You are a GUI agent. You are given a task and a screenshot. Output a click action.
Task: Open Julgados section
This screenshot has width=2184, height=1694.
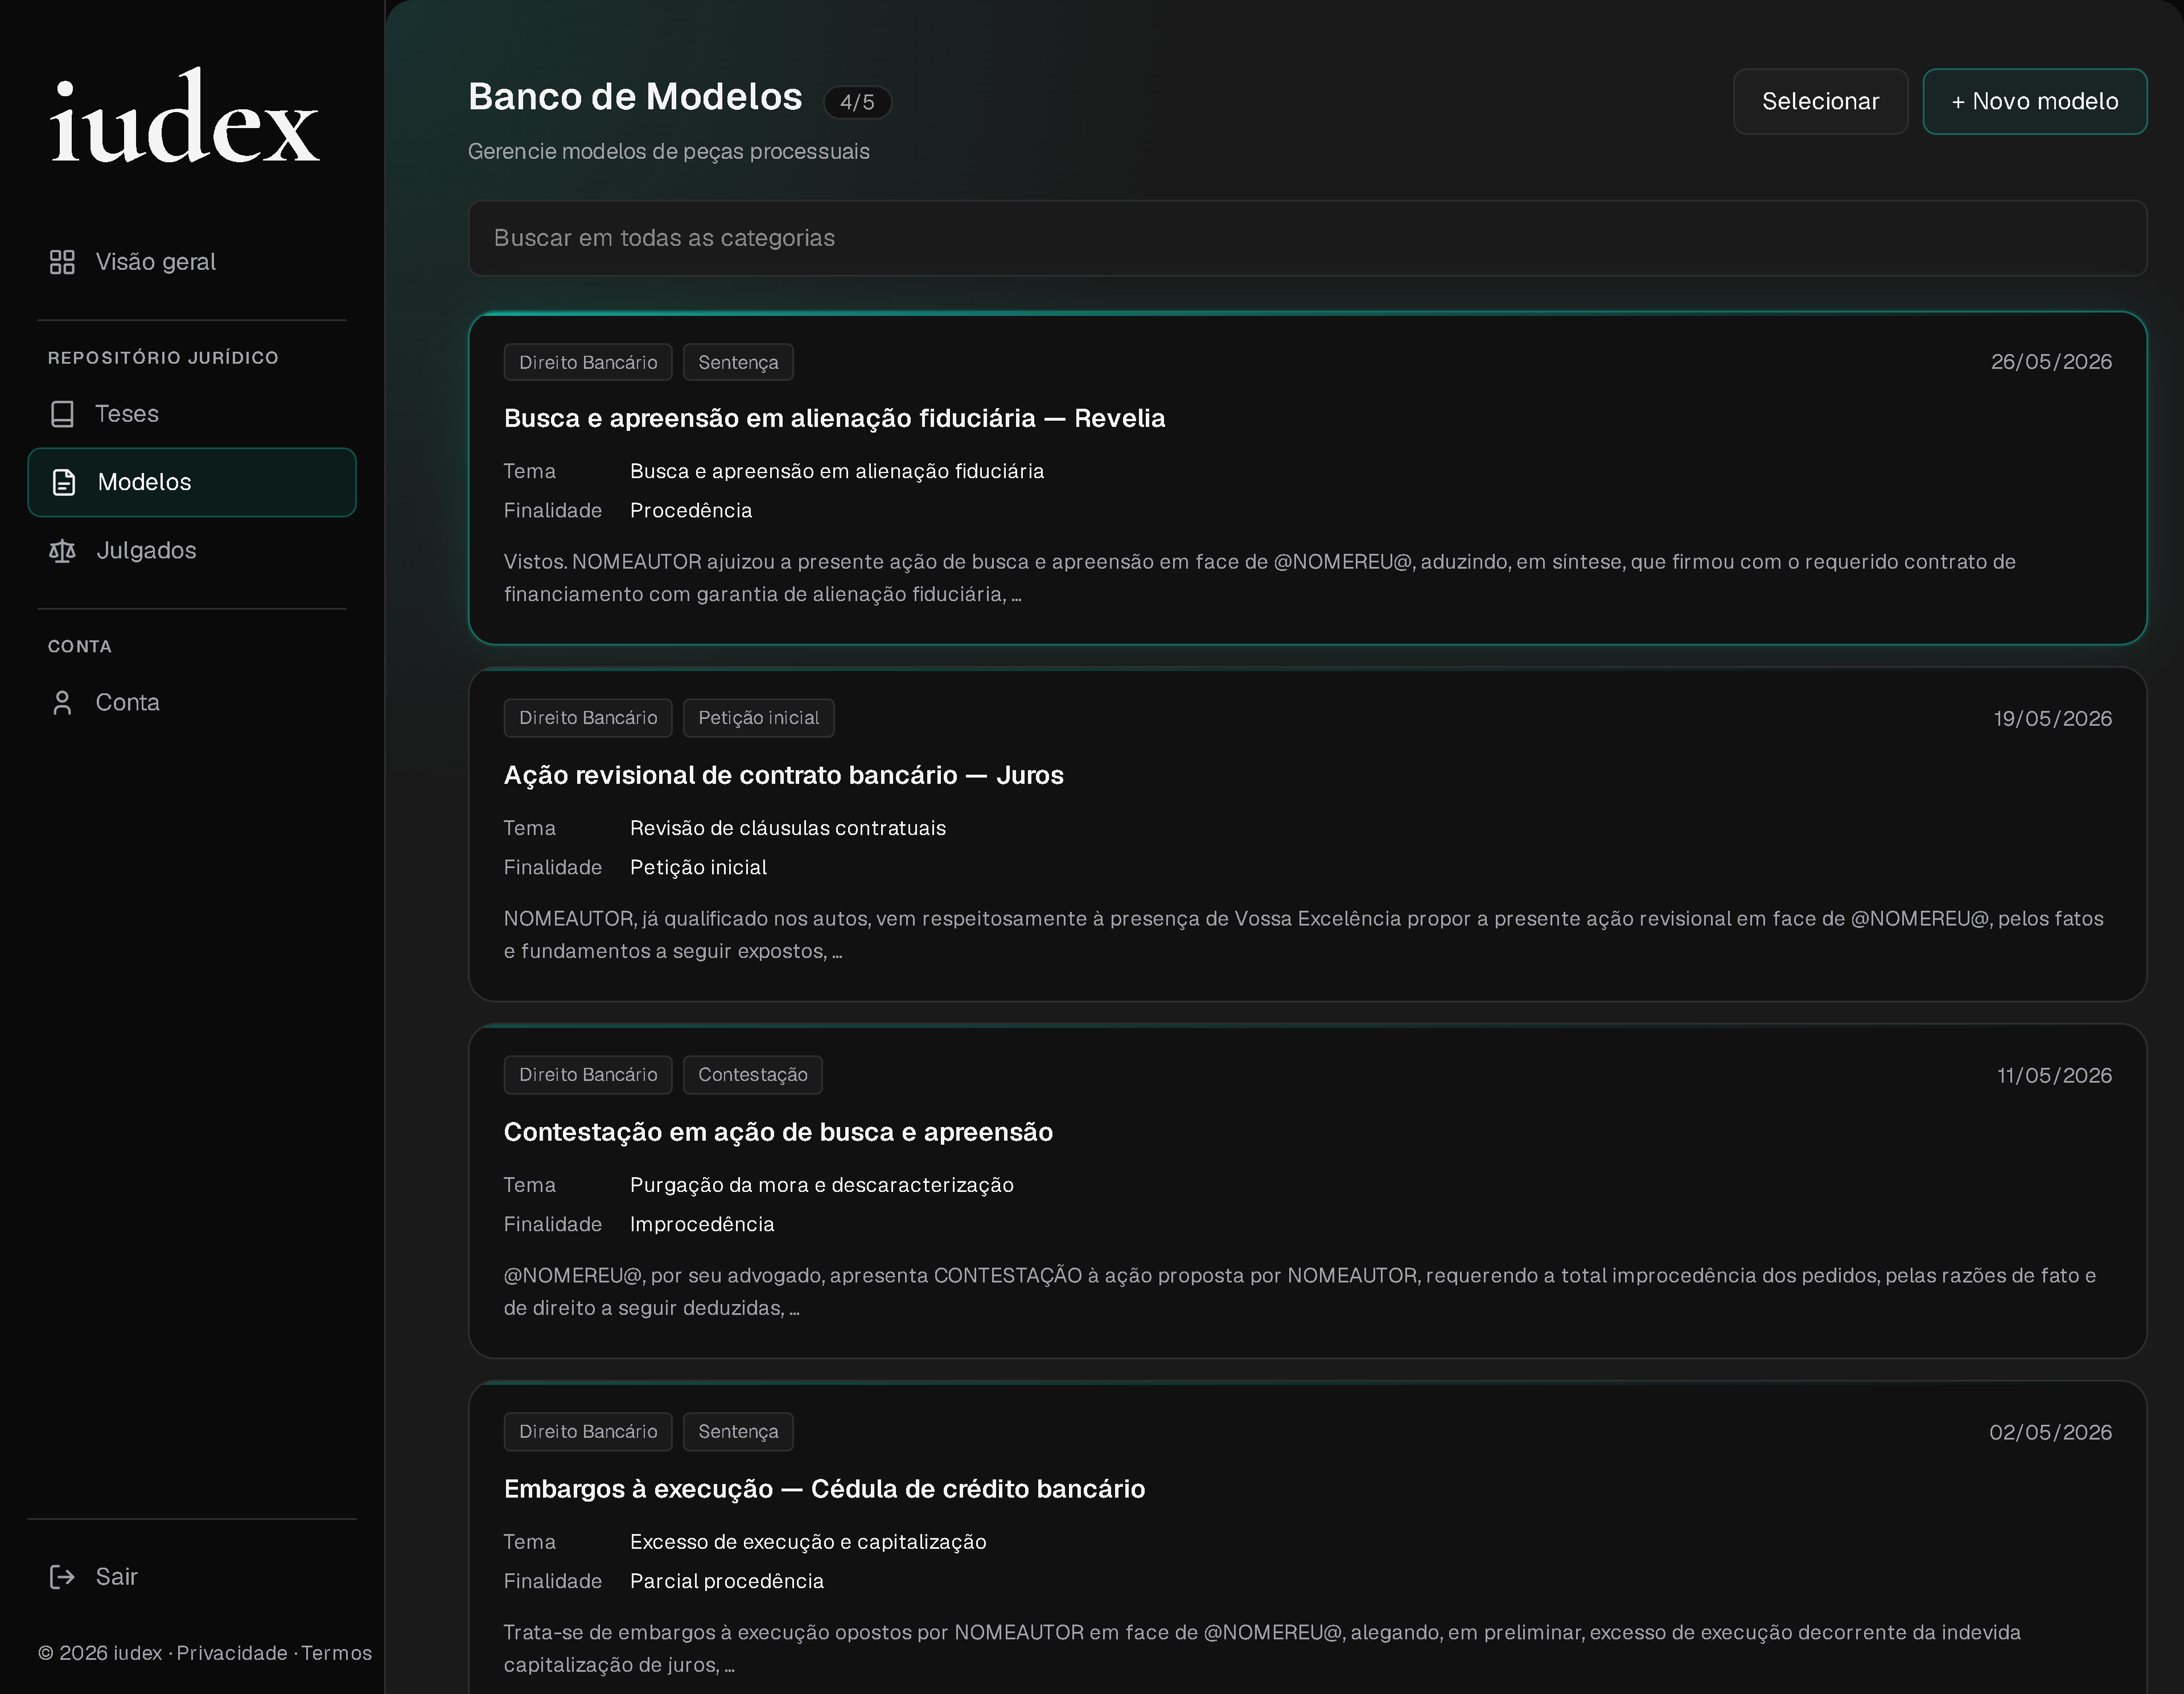point(192,551)
